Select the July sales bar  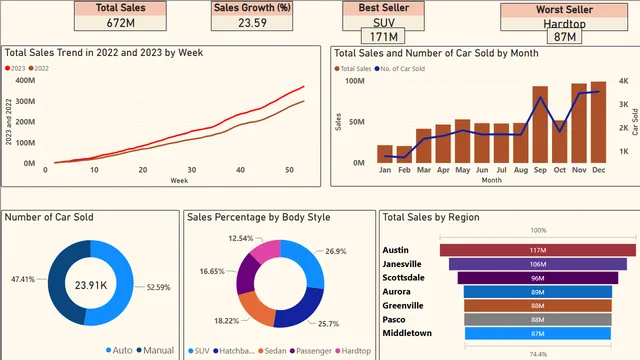501,143
